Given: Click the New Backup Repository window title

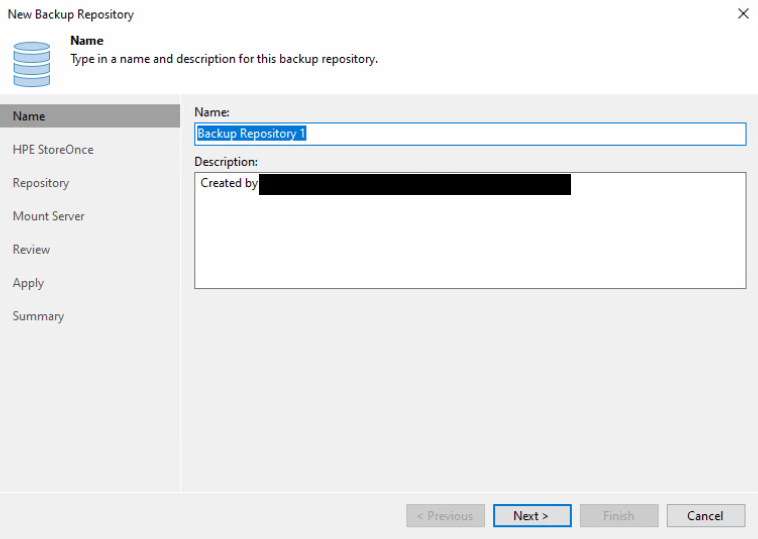Looking at the screenshot, I should point(71,14).
